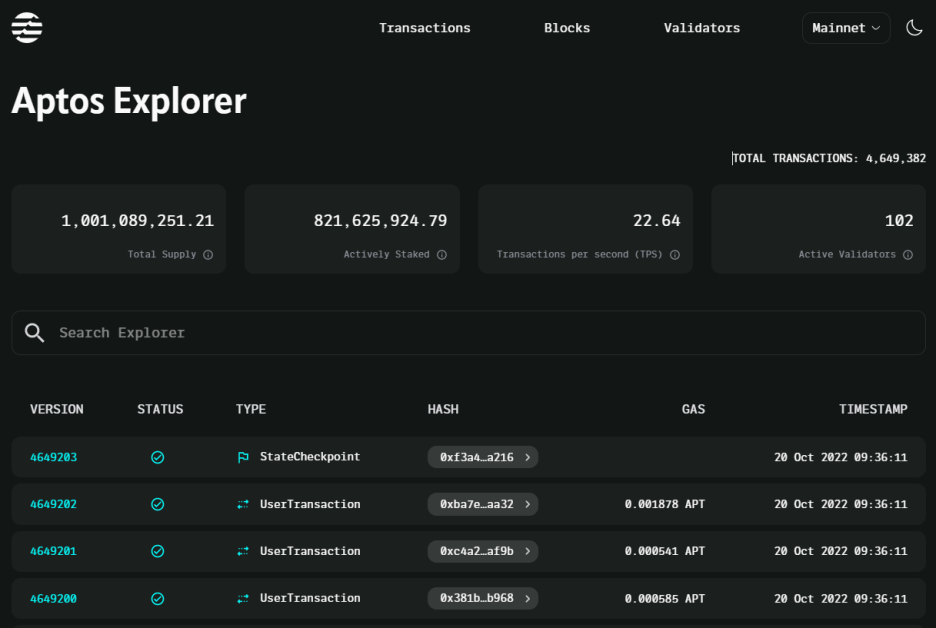This screenshot has height=628, width=936.
Task: Click the GAS column header
Action: pyautogui.click(x=693, y=410)
